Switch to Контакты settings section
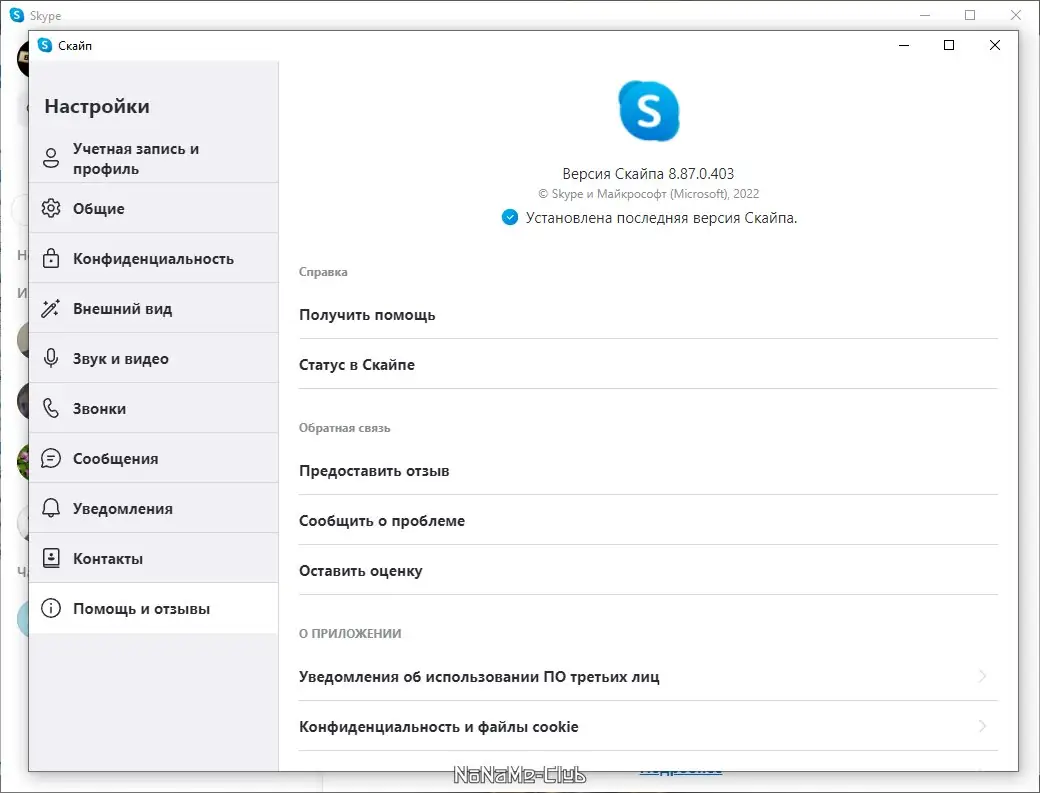 (154, 559)
